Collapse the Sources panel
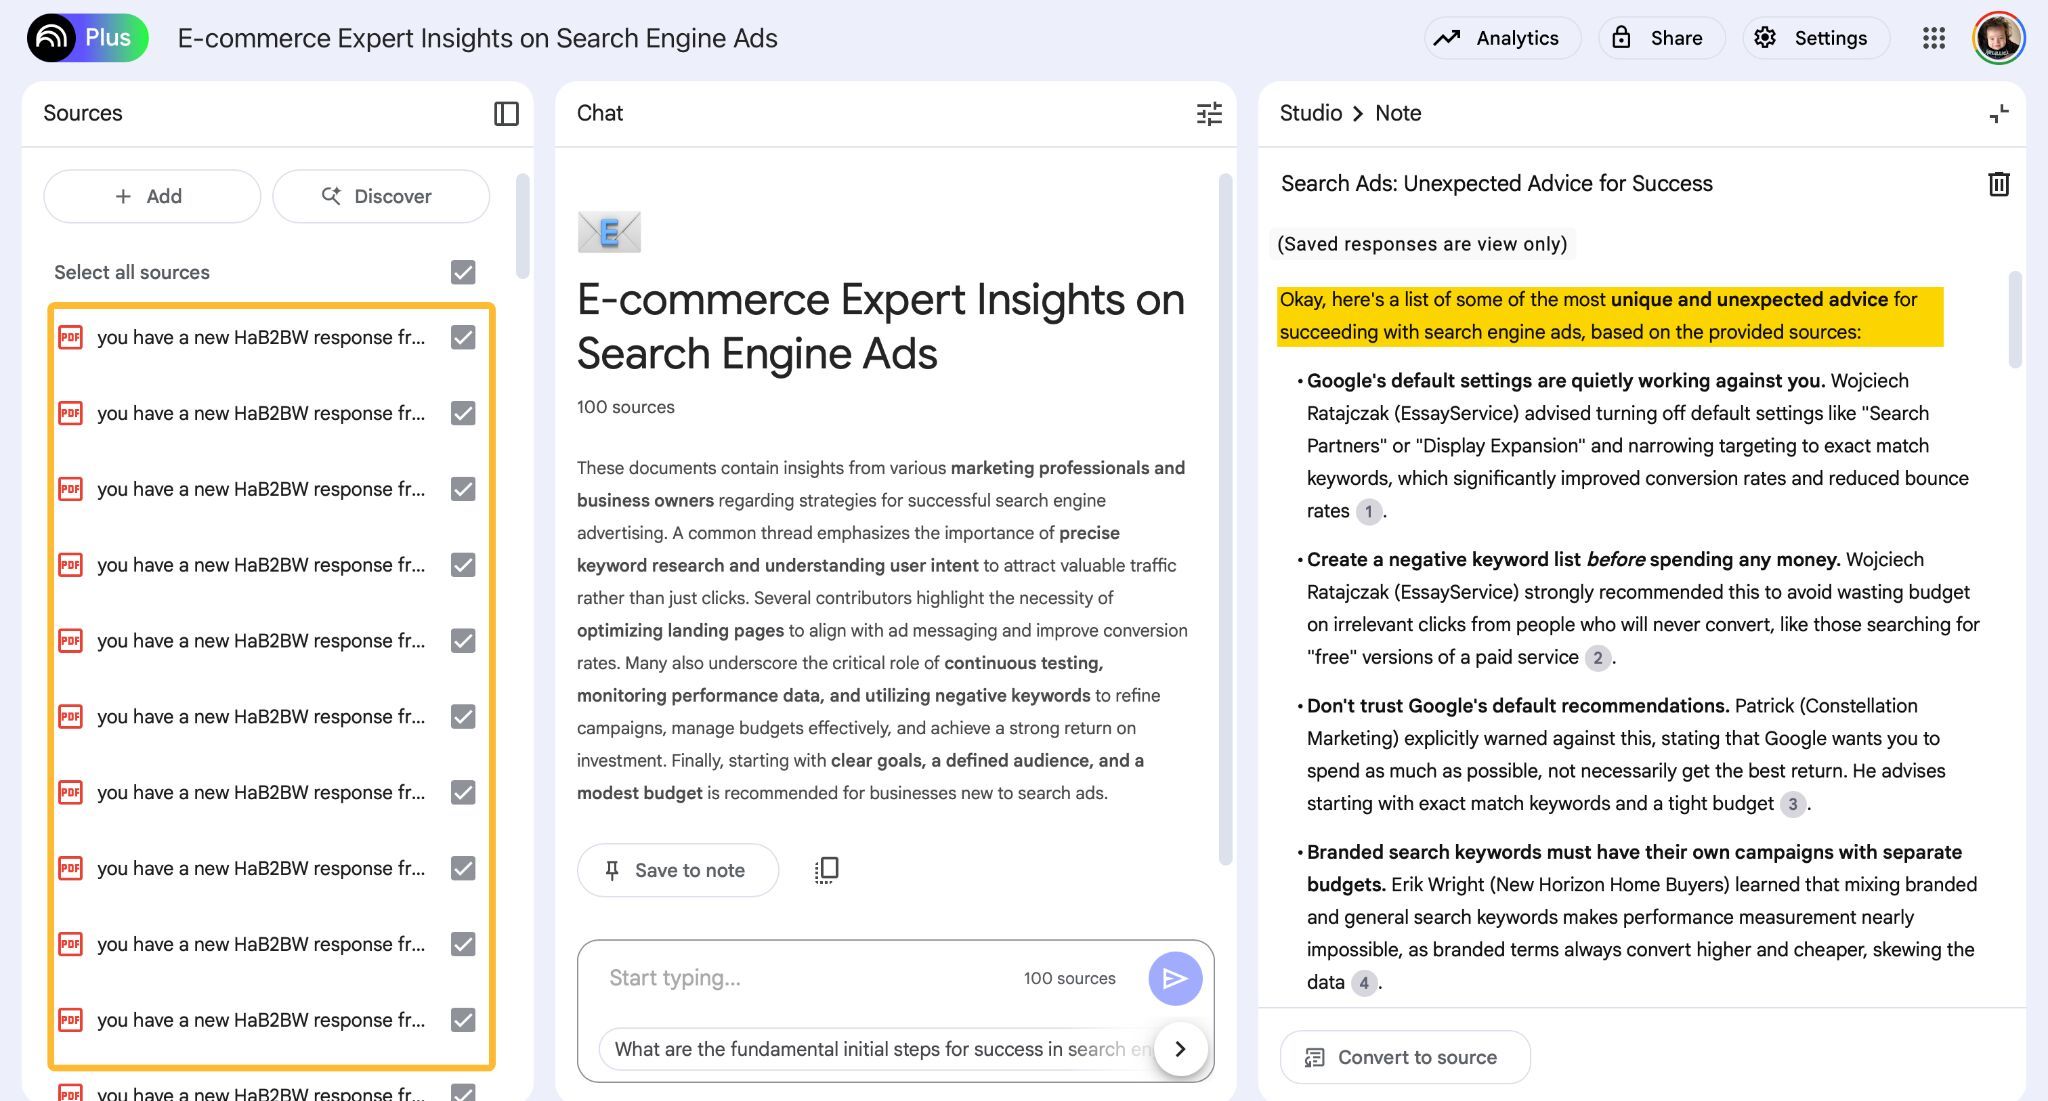The width and height of the screenshot is (2048, 1101). [x=507, y=114]
